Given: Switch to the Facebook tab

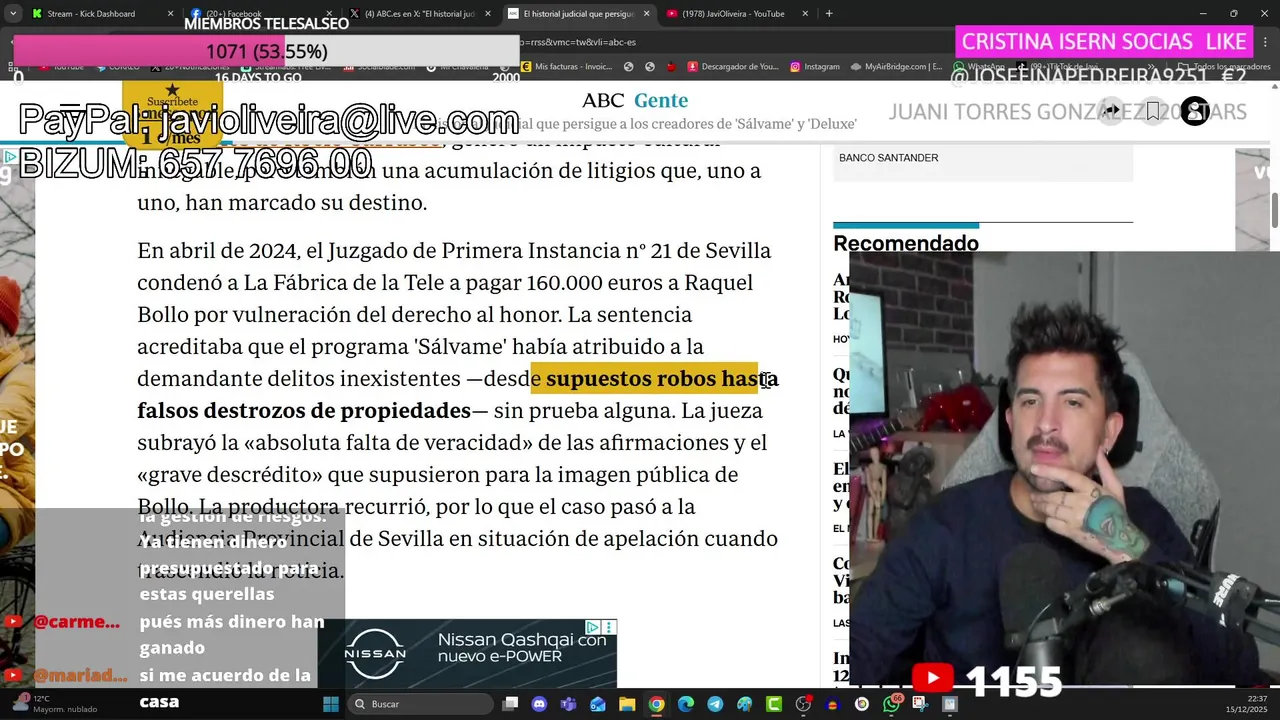Looking at the screenshot, I should pyautogui.click(x=262, y=14).
